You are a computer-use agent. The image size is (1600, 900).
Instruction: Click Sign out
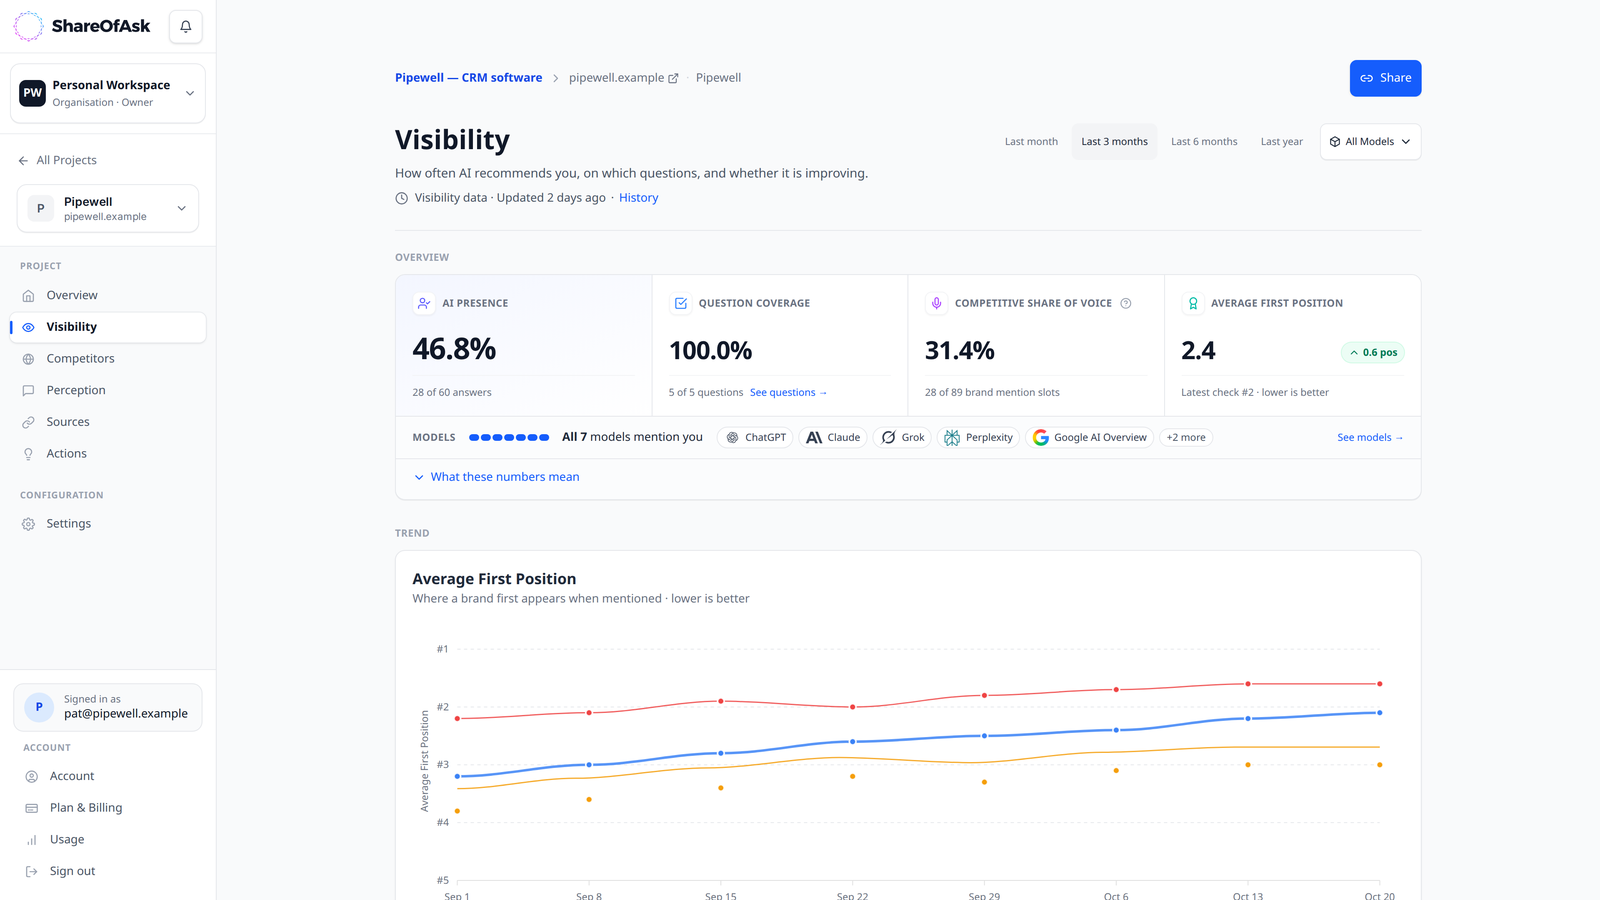click(108, 871)
